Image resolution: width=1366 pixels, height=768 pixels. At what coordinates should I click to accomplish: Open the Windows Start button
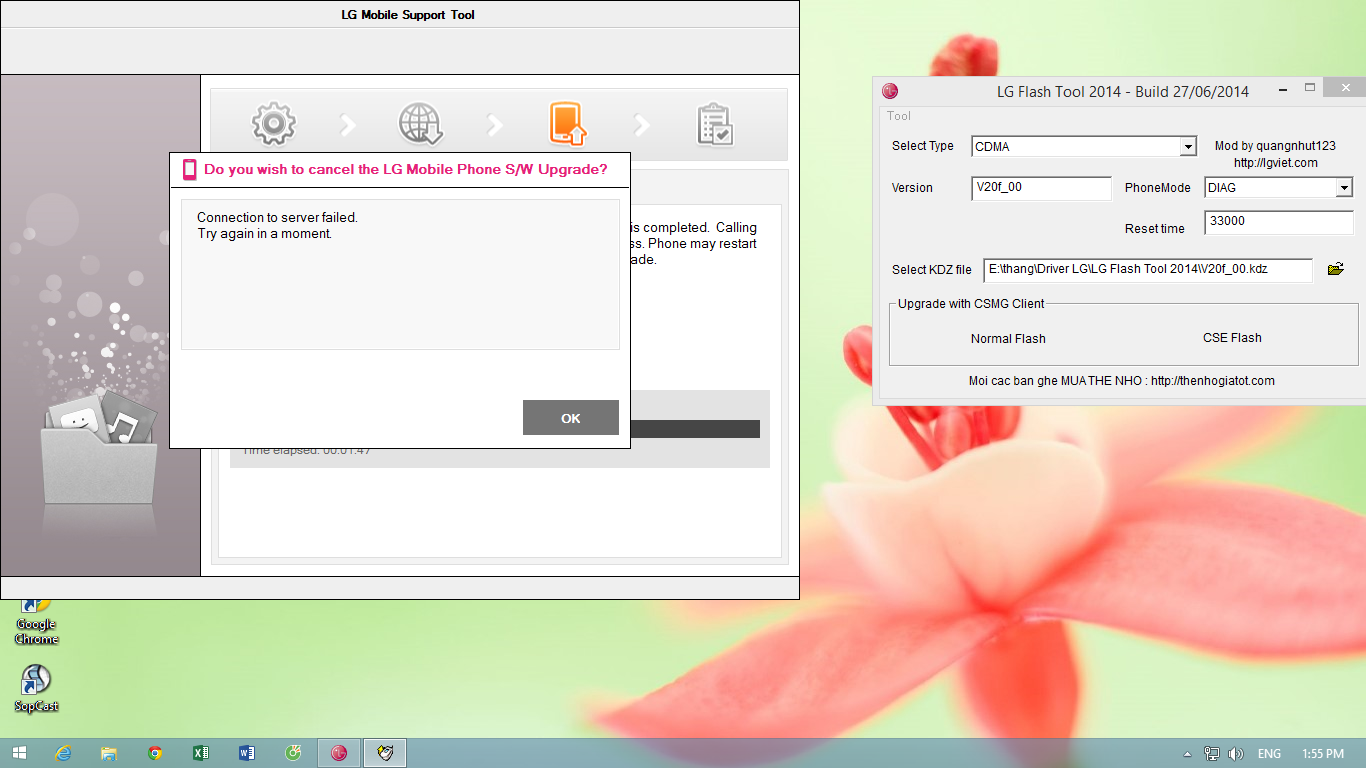(x=19, y=753)
